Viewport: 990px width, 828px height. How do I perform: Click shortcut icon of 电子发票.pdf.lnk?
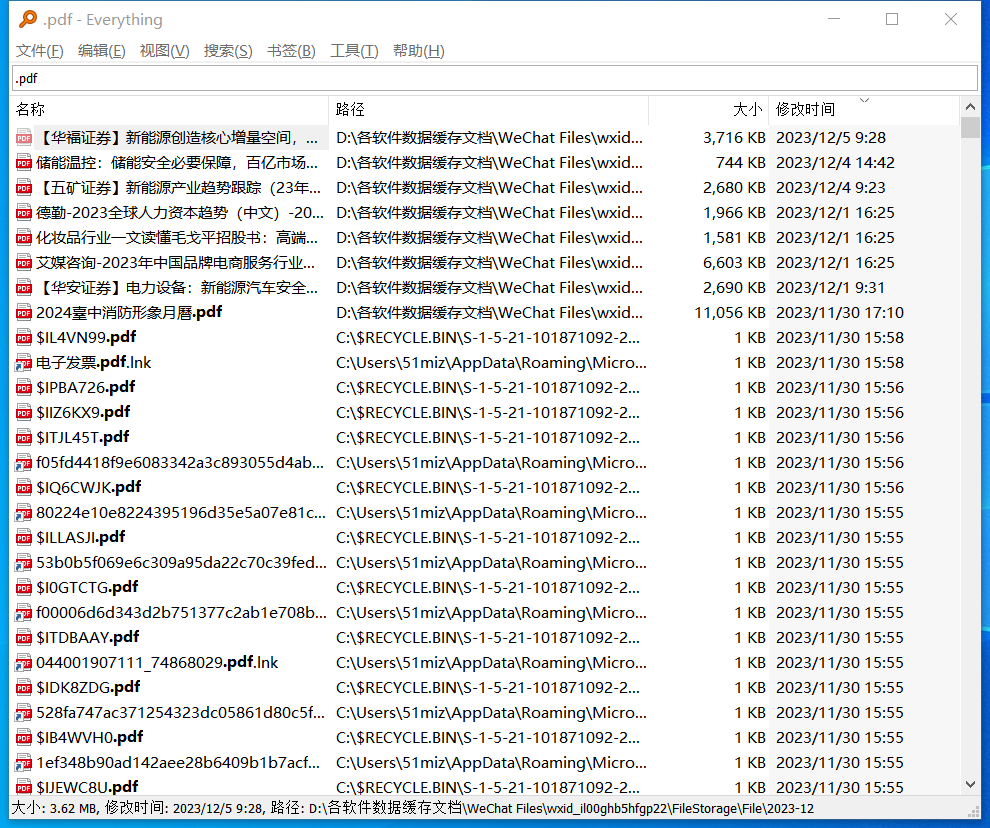pyautogui.click(x=24, y=363)
